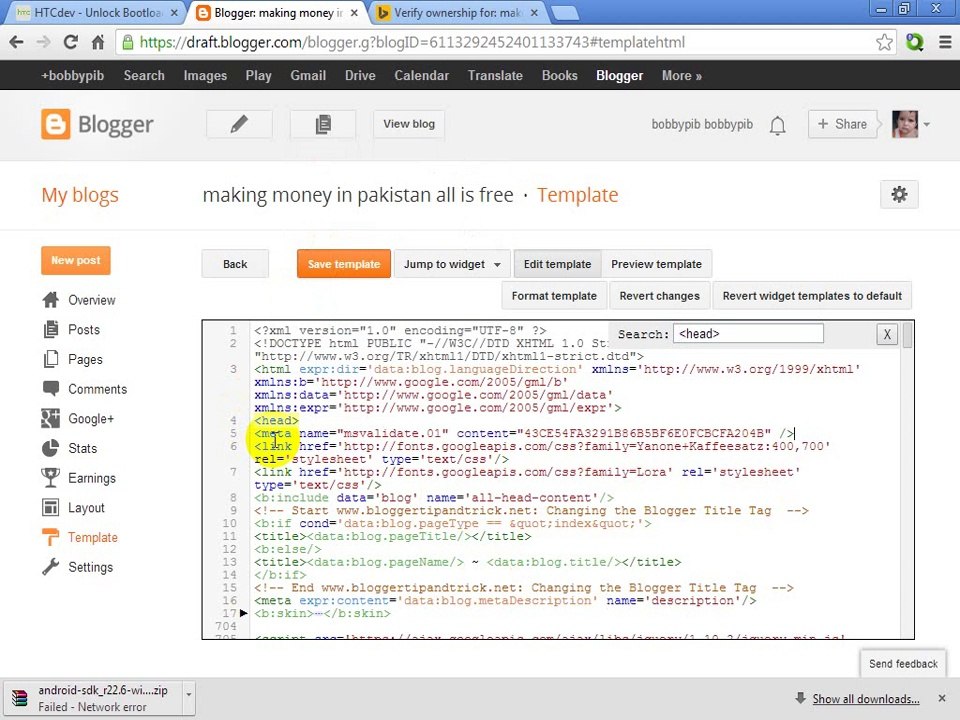Viewport: 960px width, 720px height.
Task: Click the Share button
Action: click(x=842, y=124)
